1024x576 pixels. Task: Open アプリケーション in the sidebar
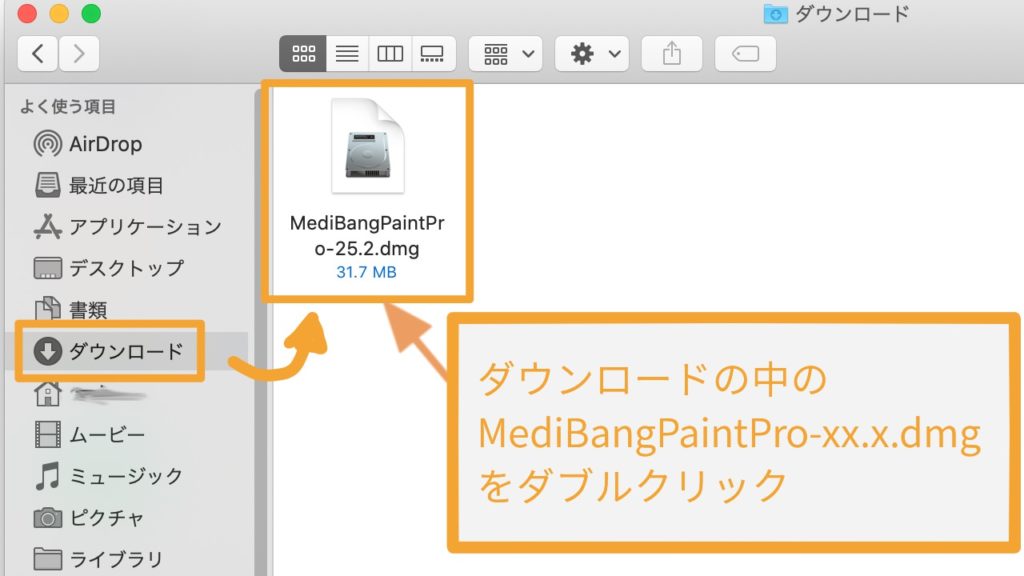point(128,227)
